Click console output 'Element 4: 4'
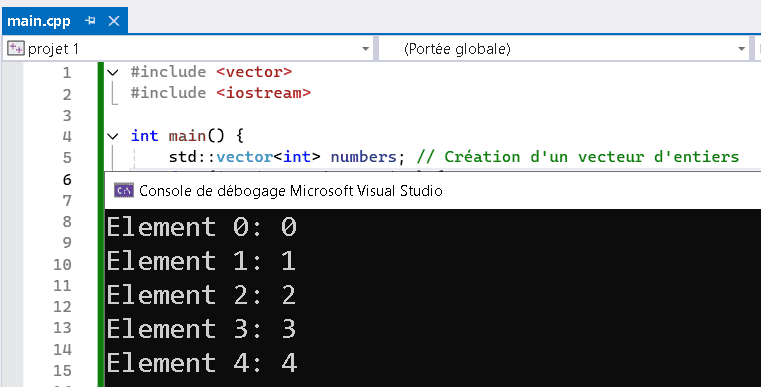This screenshot has width=761, height=387. (201, 363)
